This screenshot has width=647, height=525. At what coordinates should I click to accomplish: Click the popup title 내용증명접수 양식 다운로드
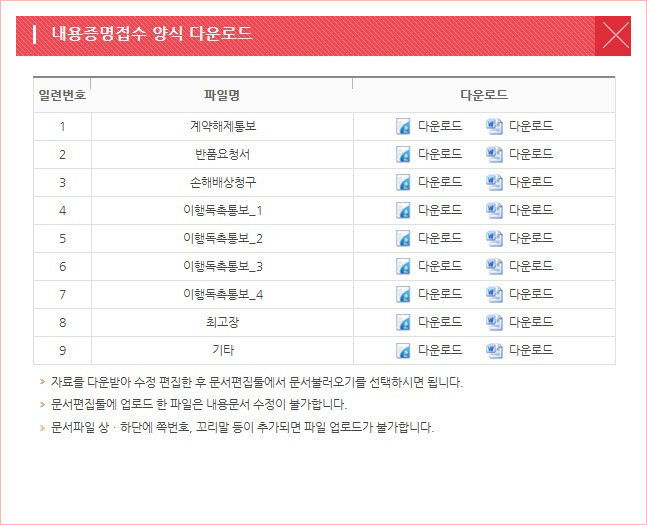coord(151,33)
